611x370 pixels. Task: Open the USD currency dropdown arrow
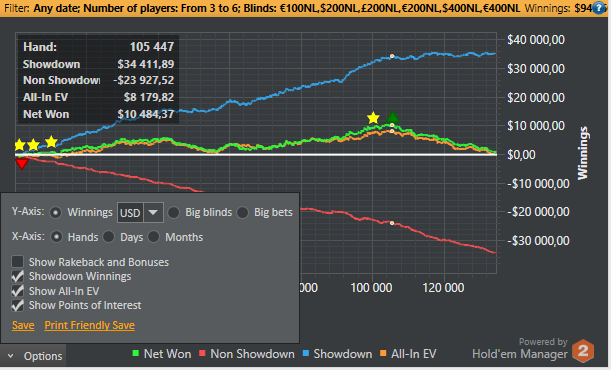pyautogui.click(x=153, y=213)
